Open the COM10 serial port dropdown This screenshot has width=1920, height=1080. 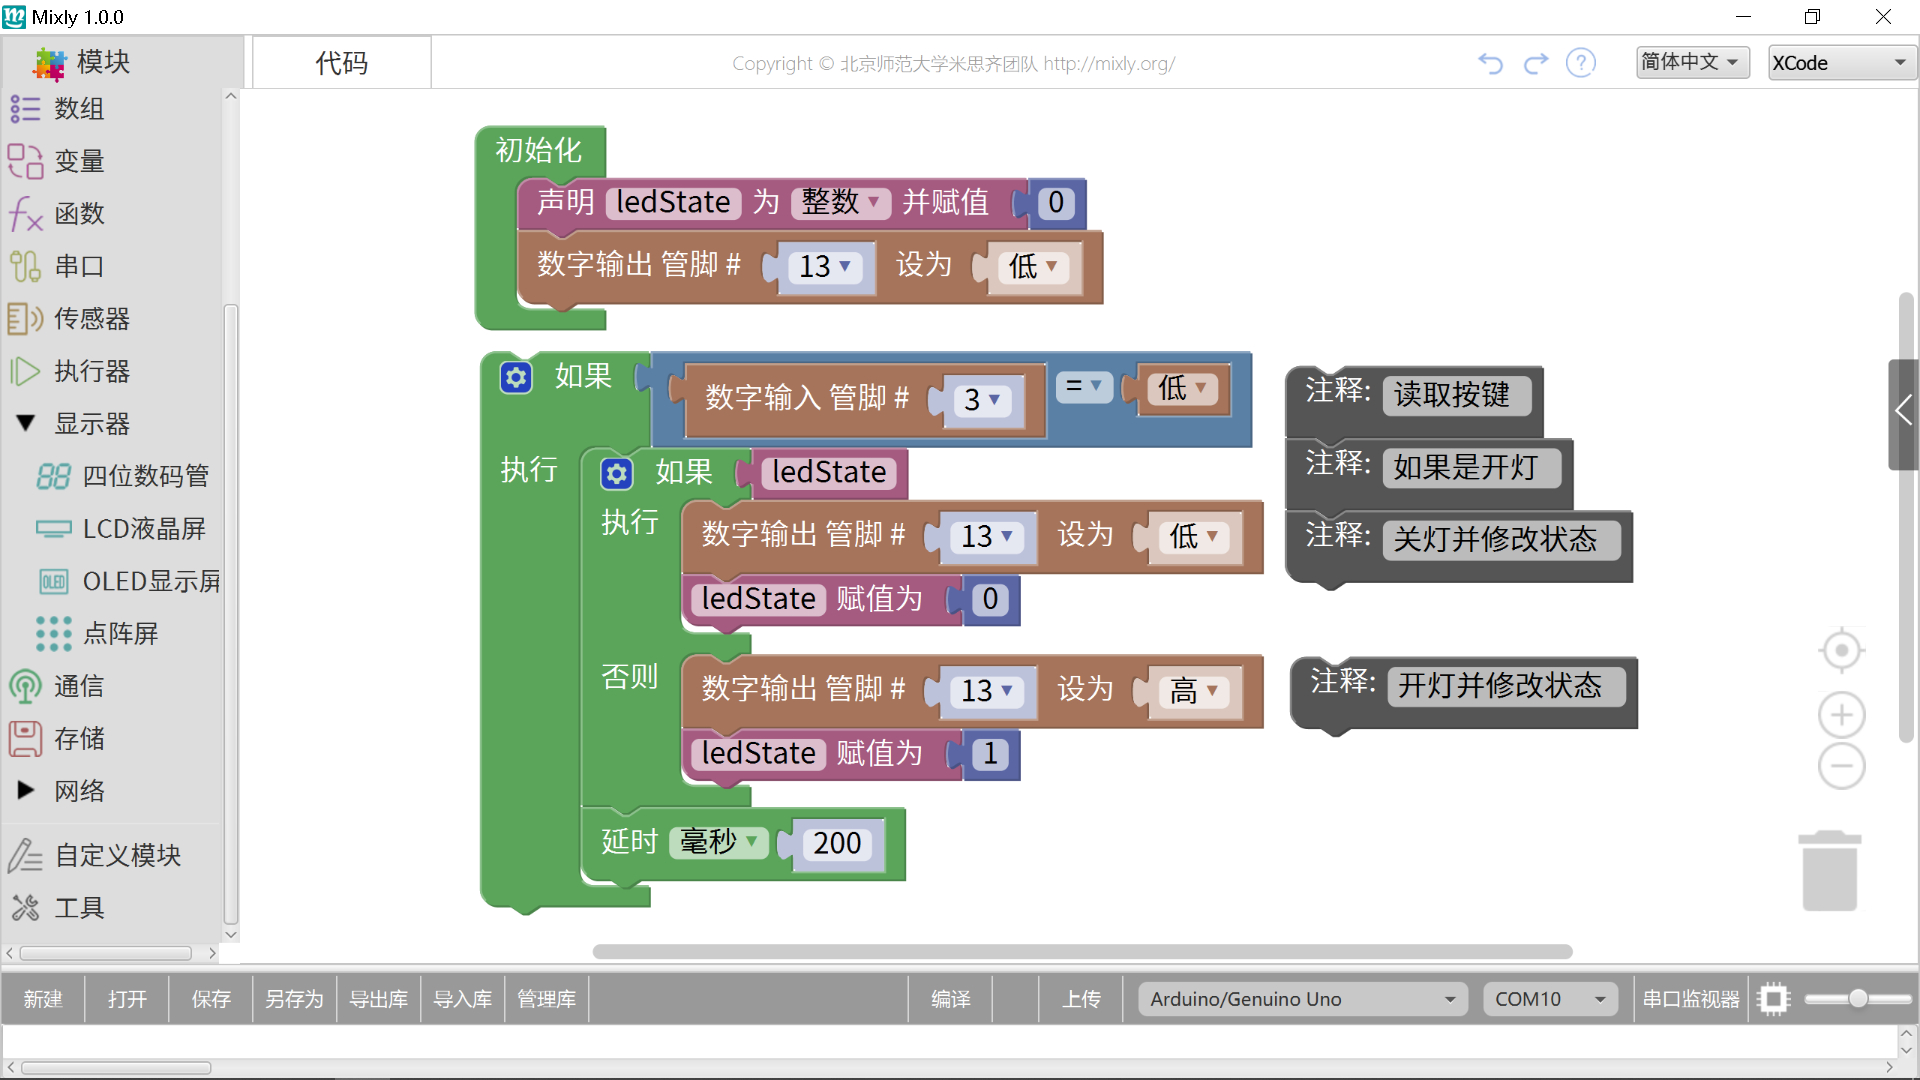click(1549, 998)
